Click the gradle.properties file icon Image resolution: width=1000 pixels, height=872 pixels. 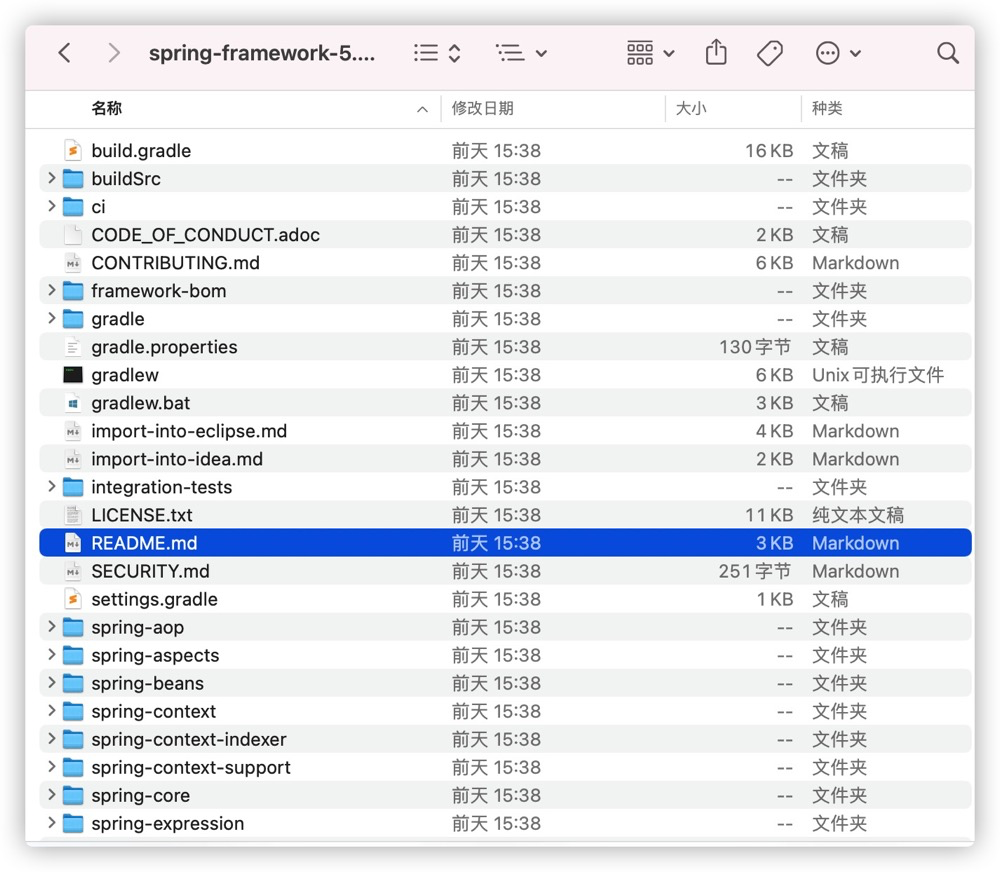[73, 347]
